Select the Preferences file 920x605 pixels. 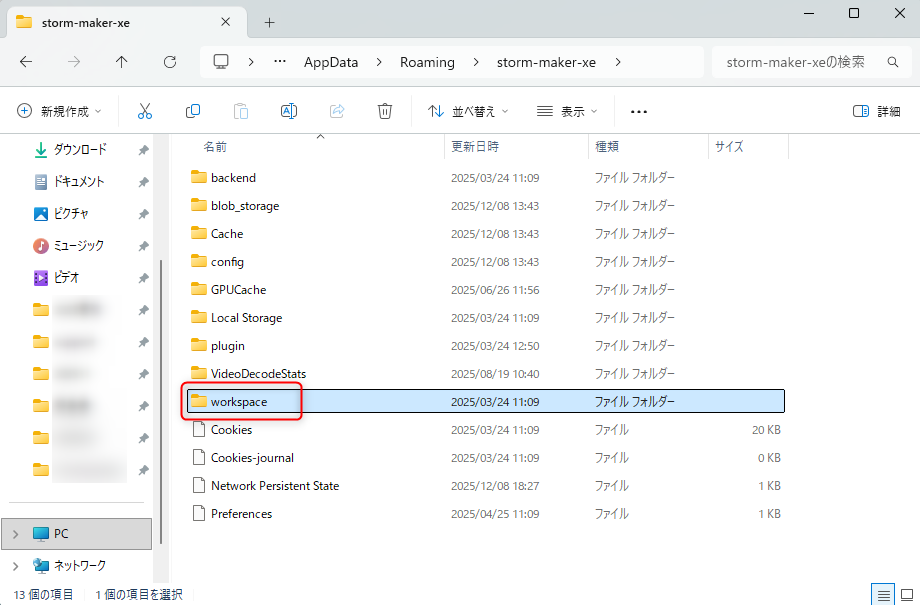pyautogui.click(x=241, y=514)
